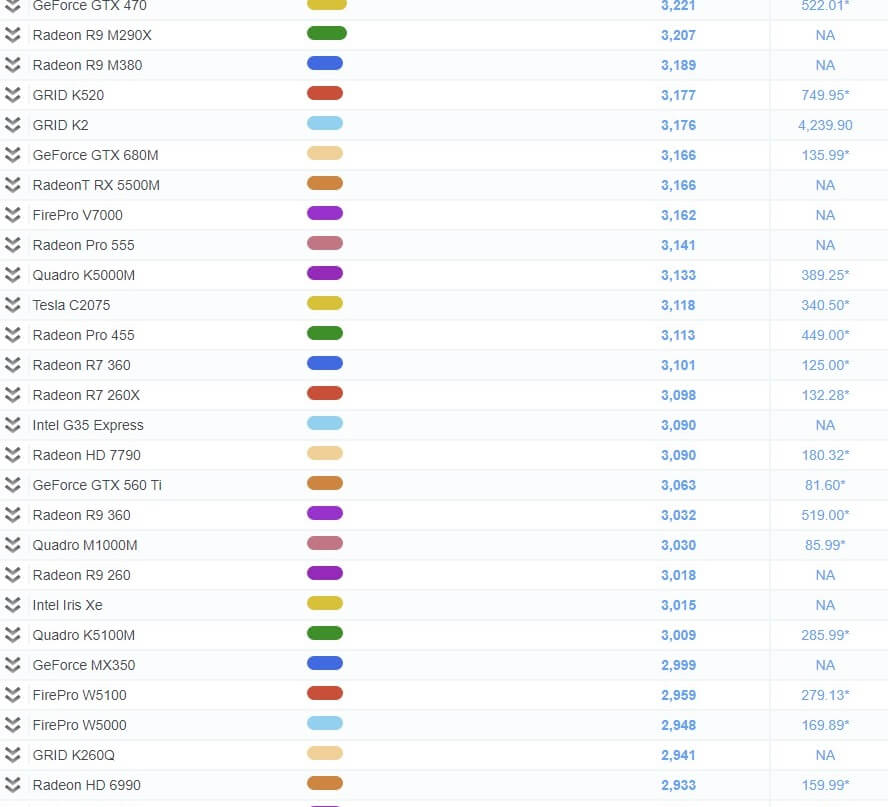The width and height of the screenshot is (888, 807).
Task: Click price 85.99* for Quadro M1000M
Action: (825, 545)
